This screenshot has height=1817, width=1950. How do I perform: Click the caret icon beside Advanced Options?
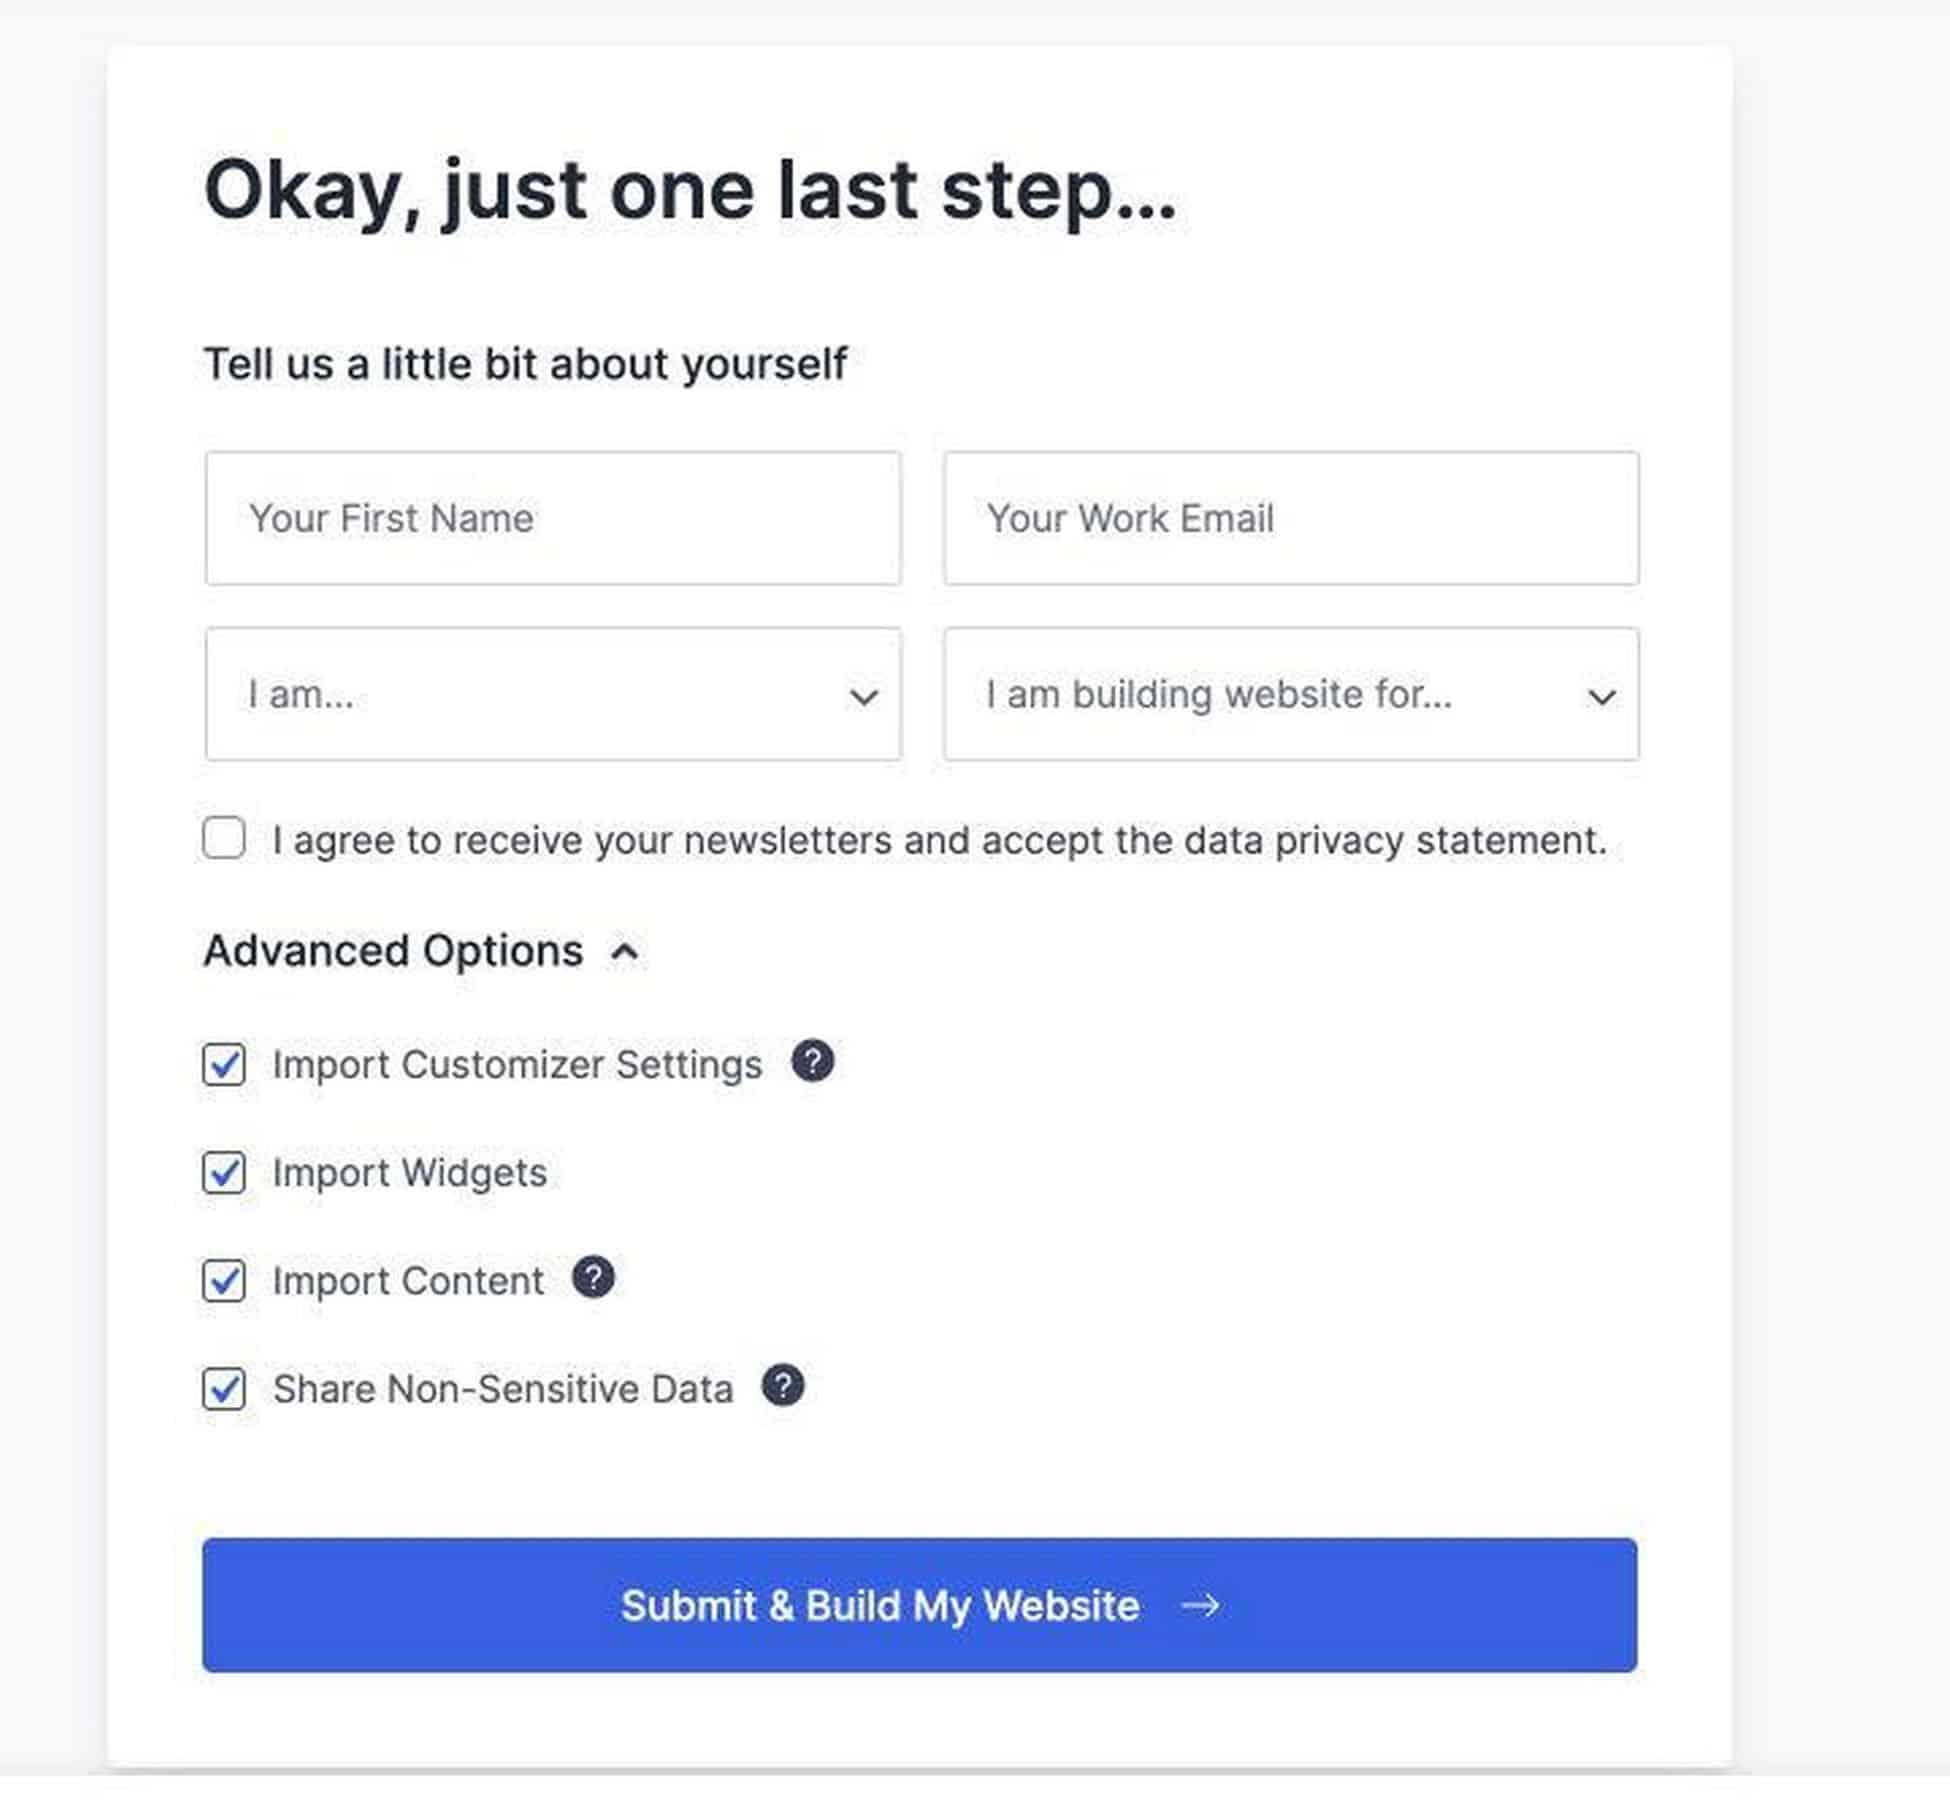[625, 951]
